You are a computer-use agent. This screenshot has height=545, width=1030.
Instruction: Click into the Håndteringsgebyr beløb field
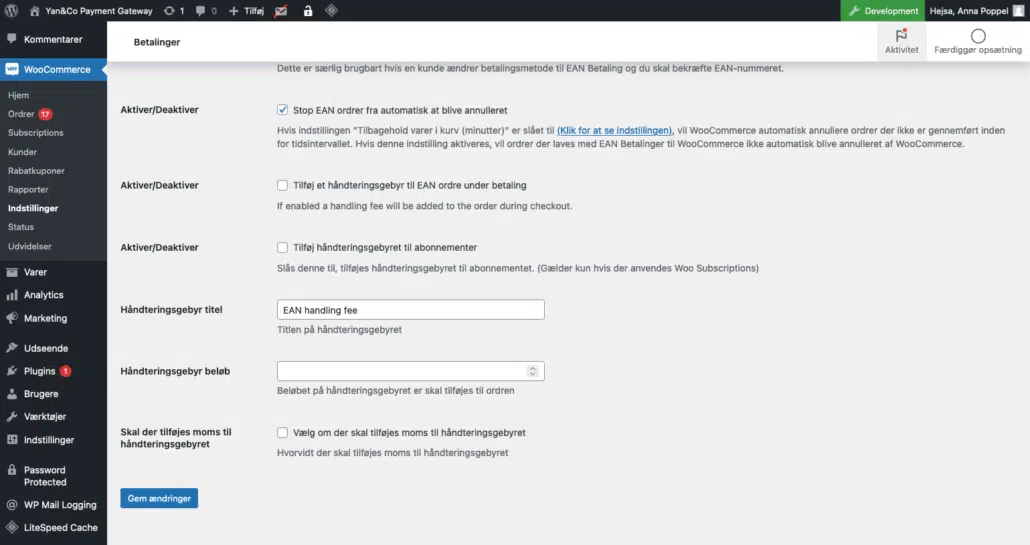(x=411, y=371)
